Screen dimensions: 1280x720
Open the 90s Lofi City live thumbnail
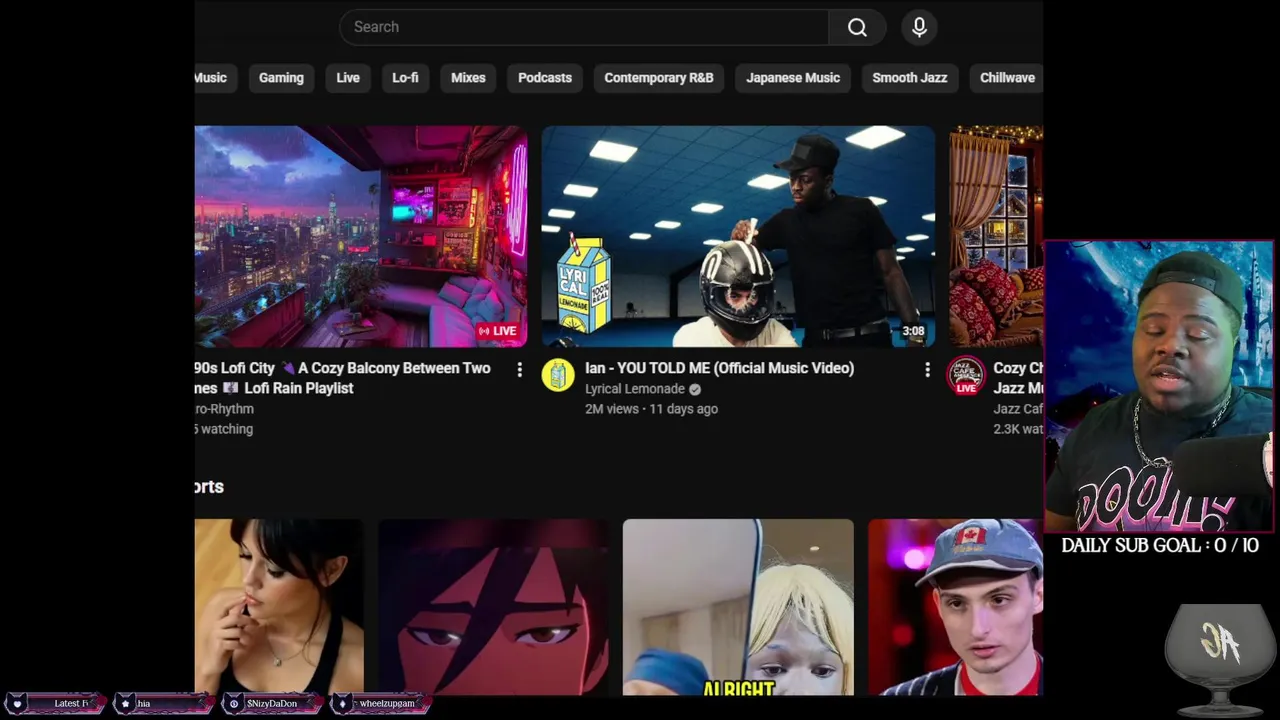click(361, 236)
